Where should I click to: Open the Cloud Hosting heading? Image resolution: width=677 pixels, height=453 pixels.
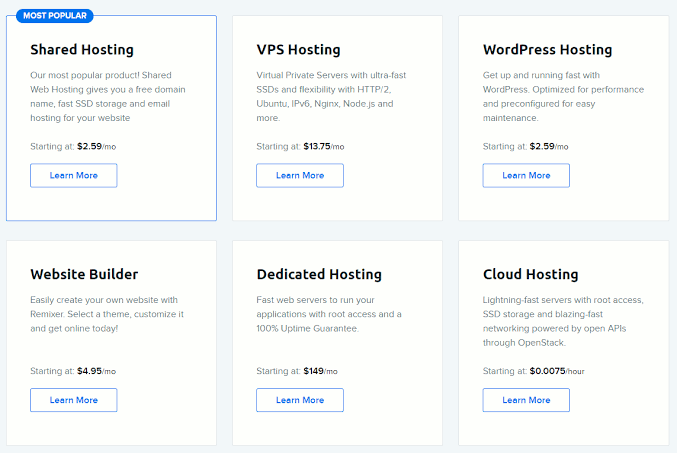530,274
